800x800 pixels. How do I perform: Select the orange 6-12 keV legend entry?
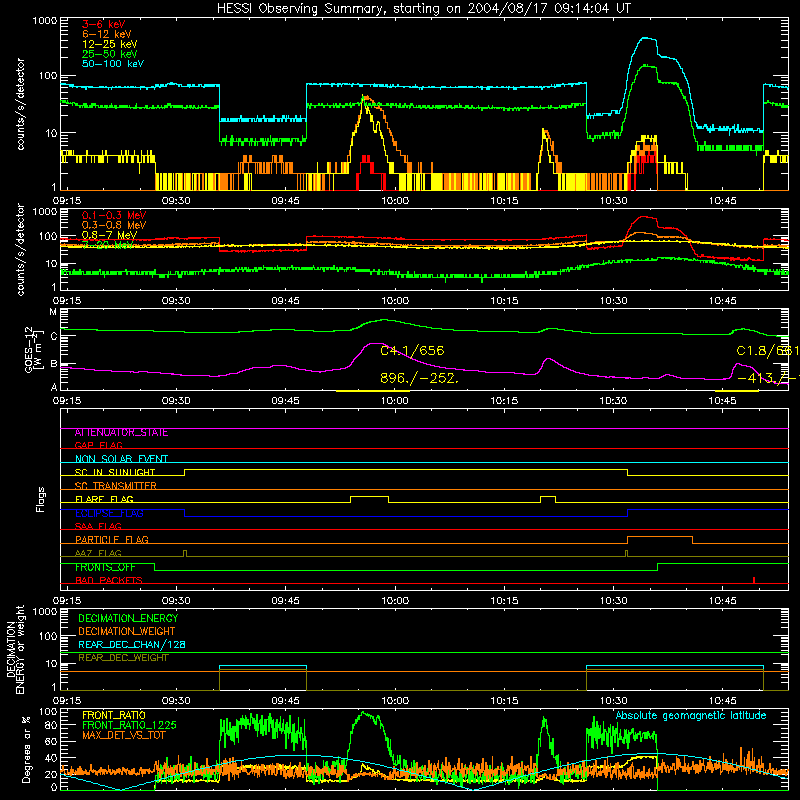pos(106,34)
